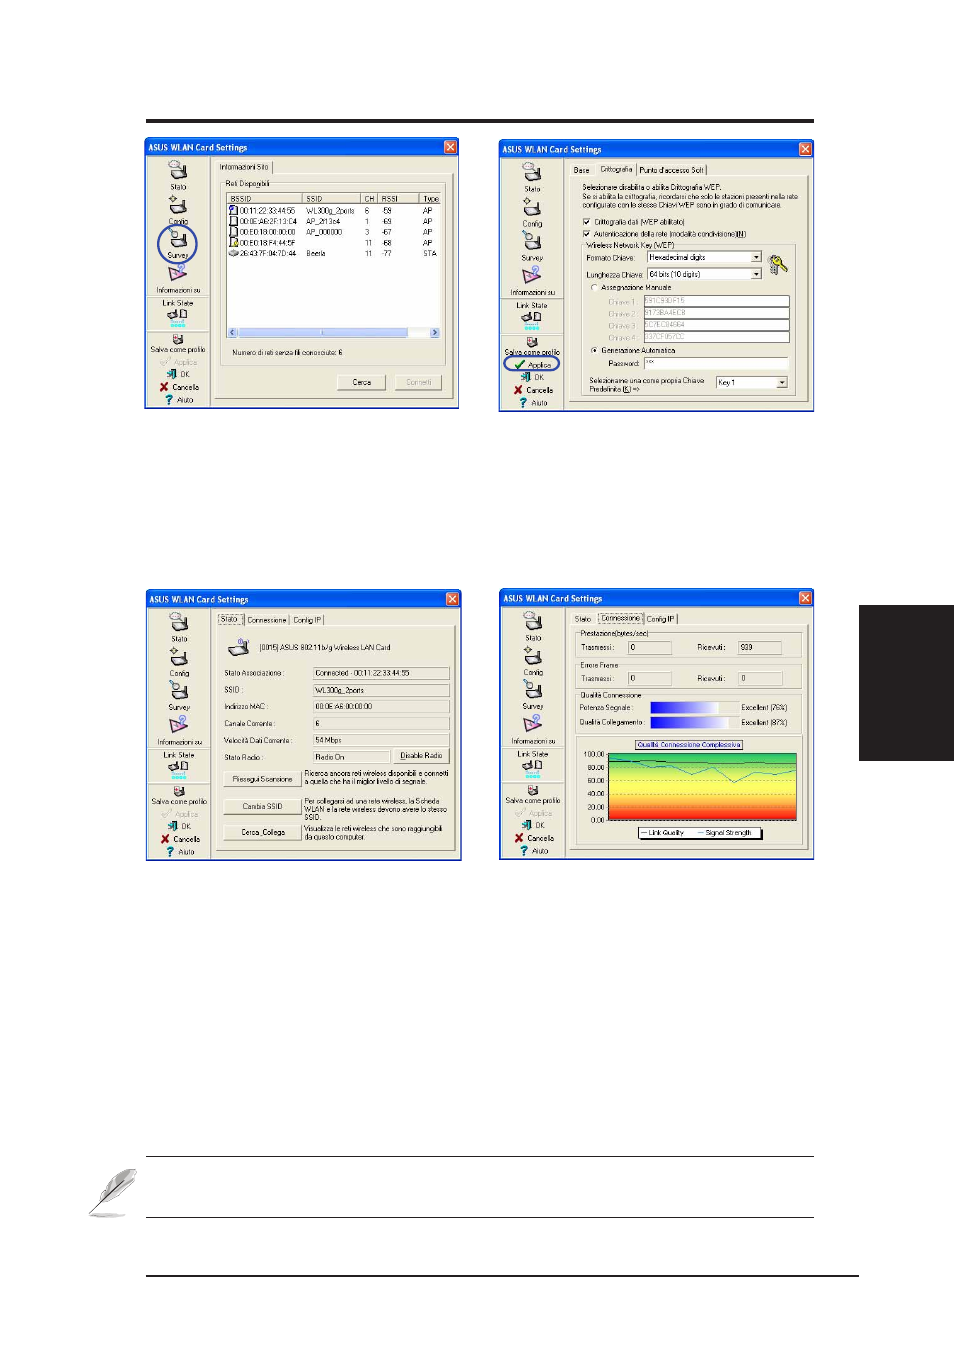This screenshot has height=1351, width=954.
Task: Select network row Beerla in list
Action: coord(334,254)
